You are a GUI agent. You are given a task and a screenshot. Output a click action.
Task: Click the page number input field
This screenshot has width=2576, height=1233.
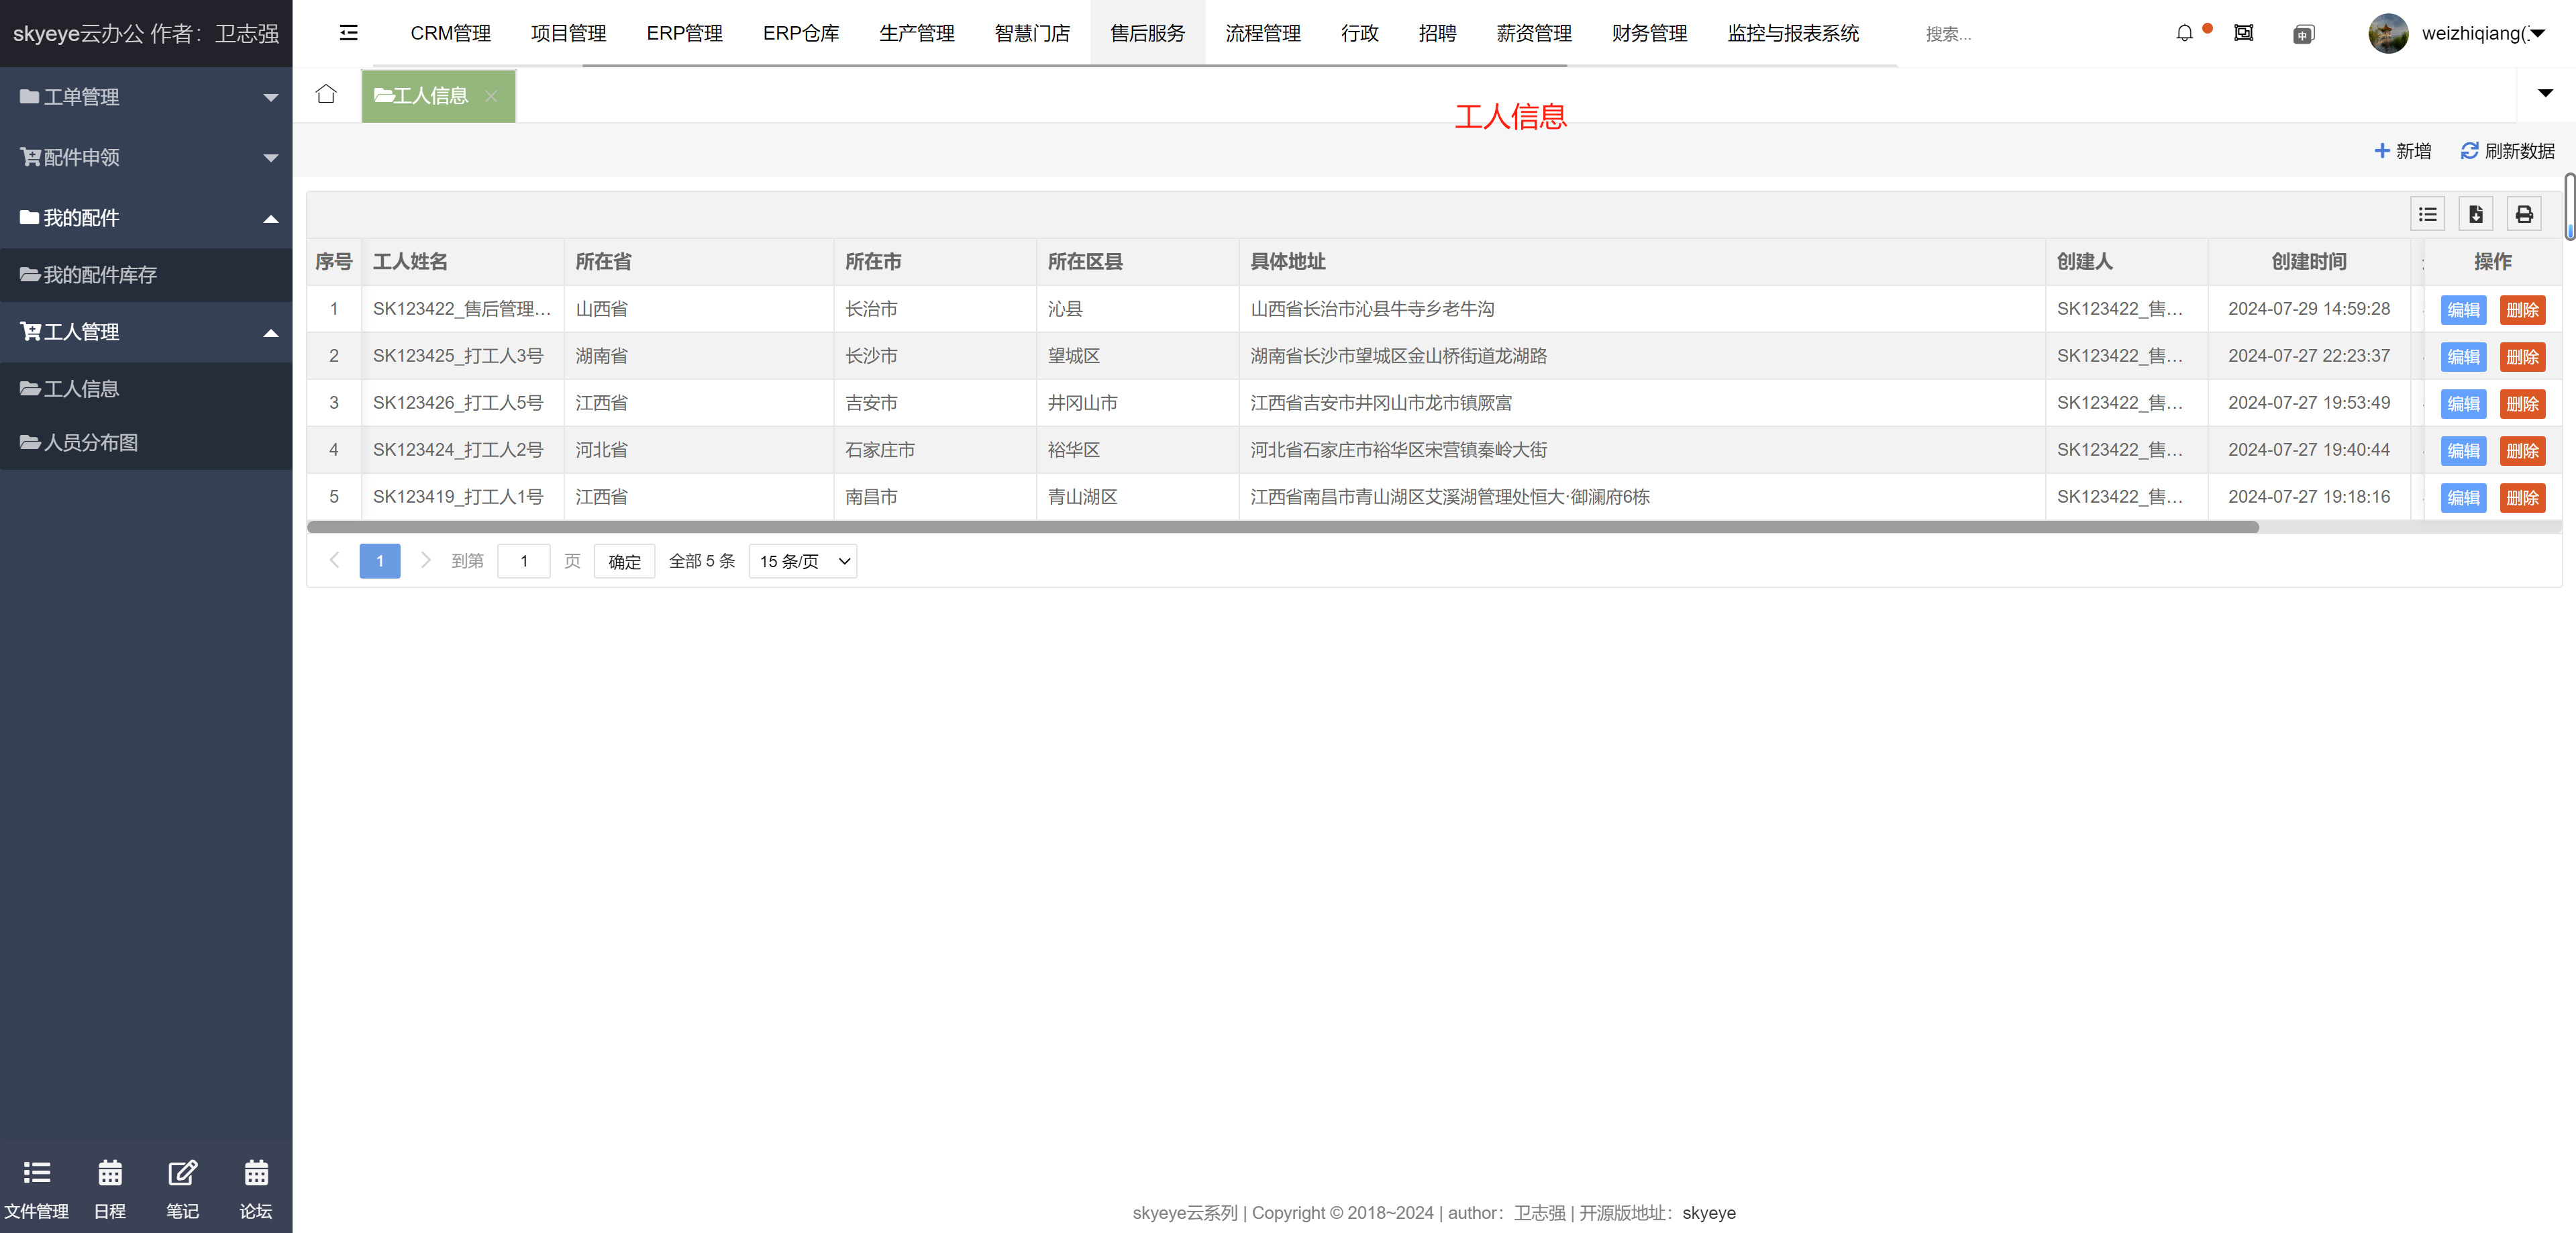click(x=523, y=561)
